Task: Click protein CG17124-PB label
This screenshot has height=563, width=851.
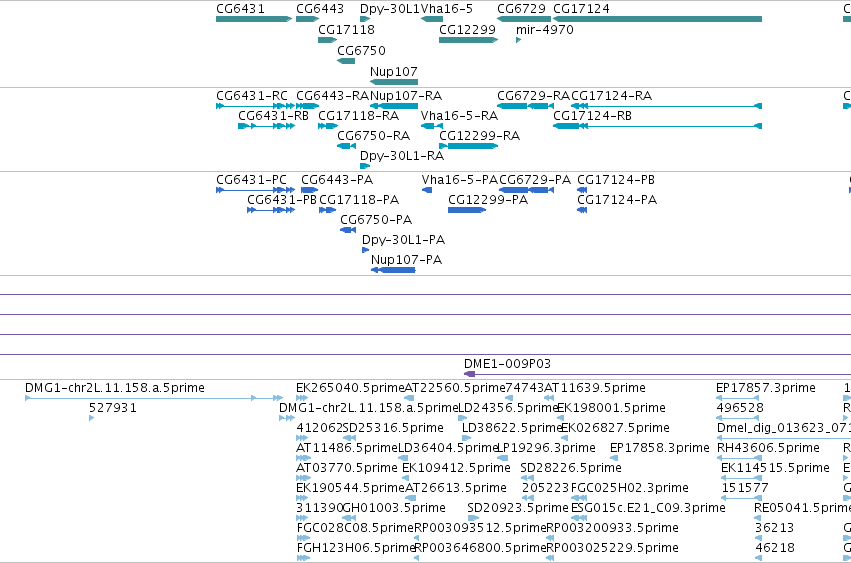Action: [x=616, y=180]
